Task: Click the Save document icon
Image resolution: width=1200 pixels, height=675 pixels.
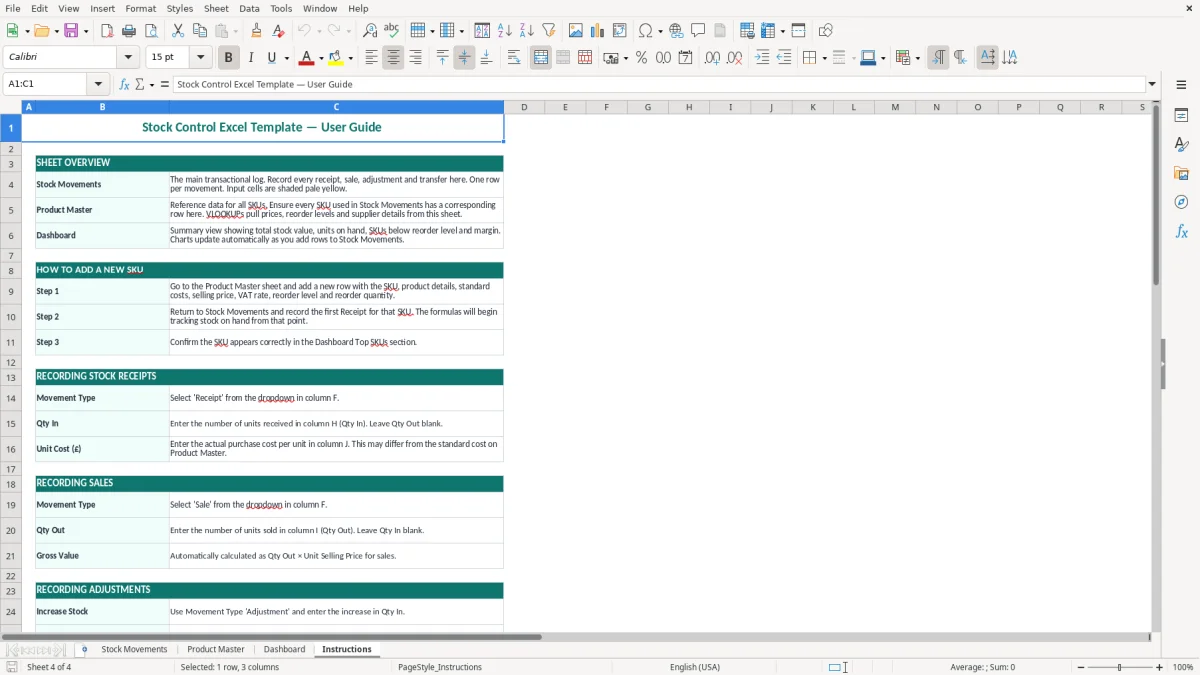Action: click(71, 31)
